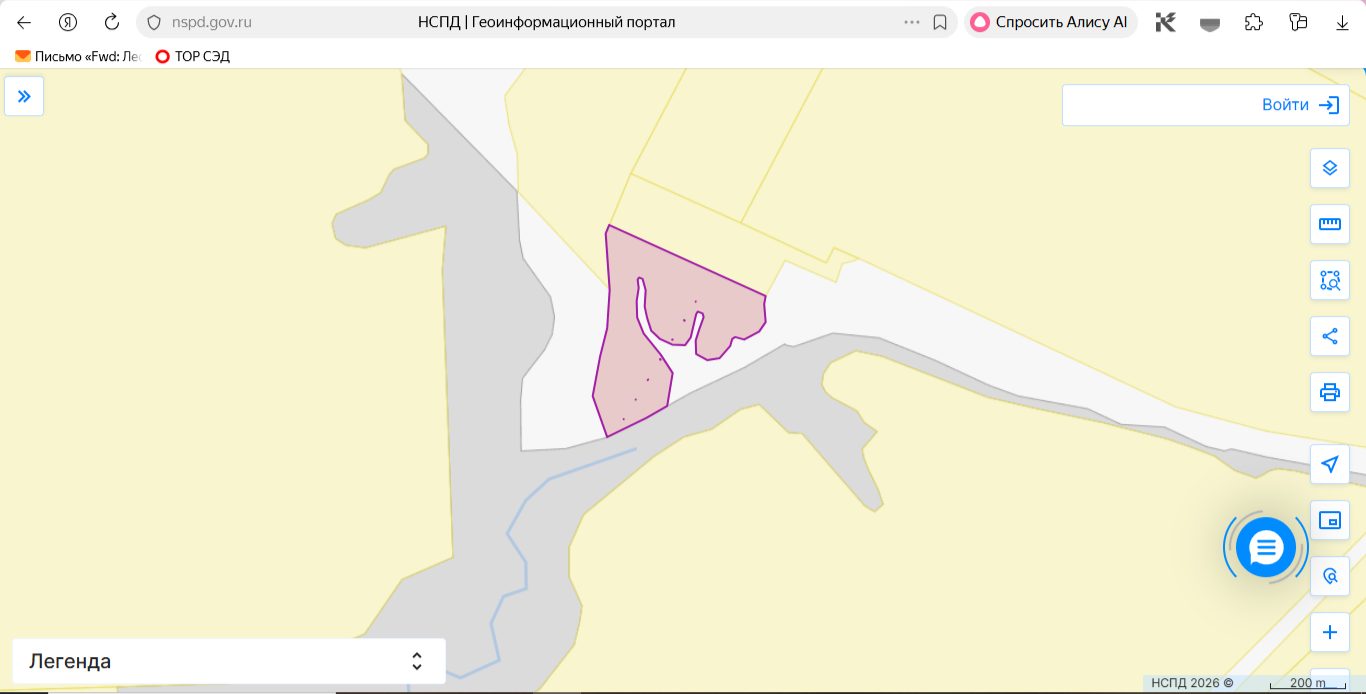Open the ТОР СЭД bookmark
This screenshot has width=1366, height=694.
pyautogui.click(x=192, y=56)
